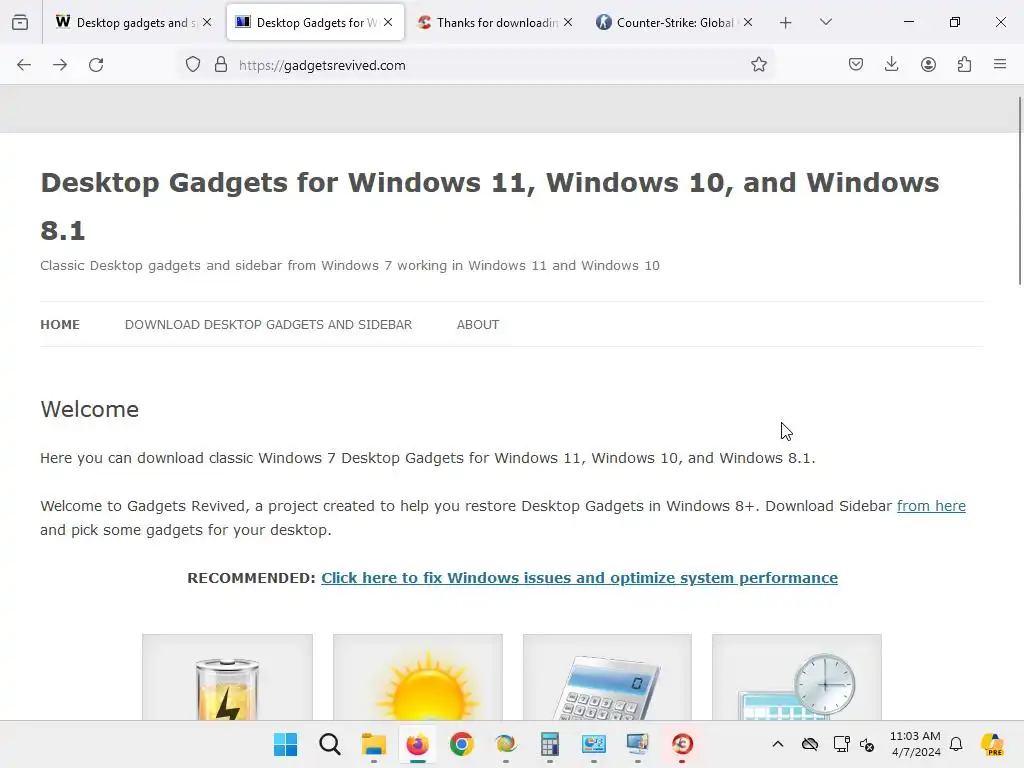Open Calculator app in taskbar
Viewport: 1024px width, 768px height.
[x=550, y=744]
